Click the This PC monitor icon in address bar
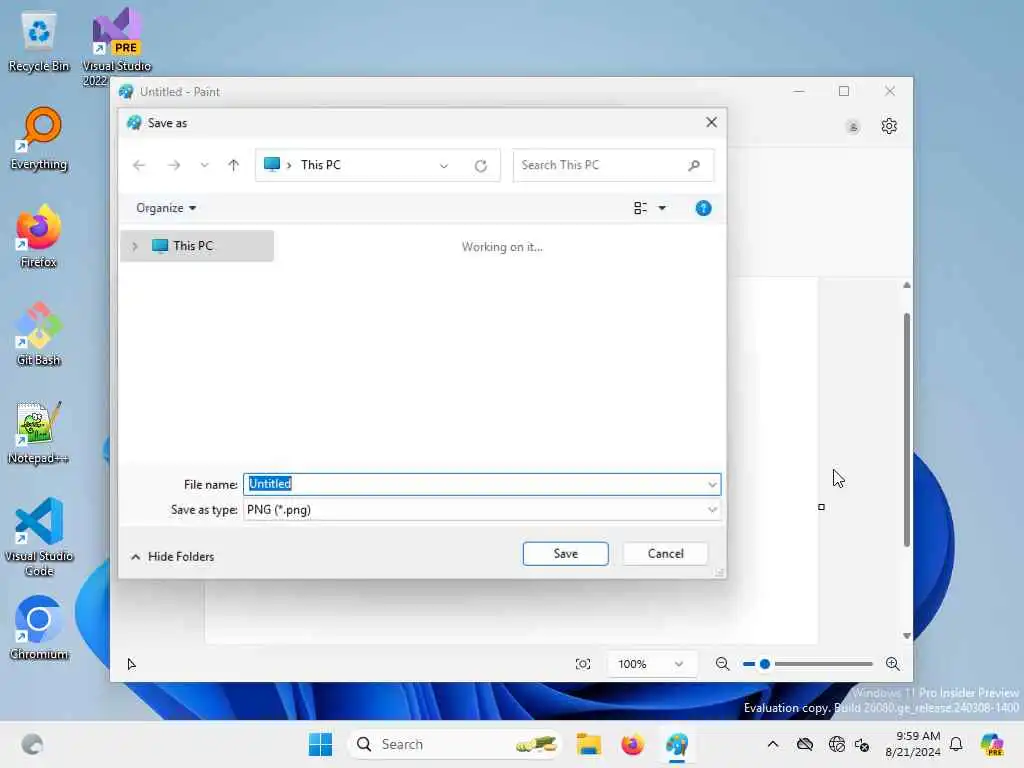This screenshot has width=1024, height=768. click(272, 165)
